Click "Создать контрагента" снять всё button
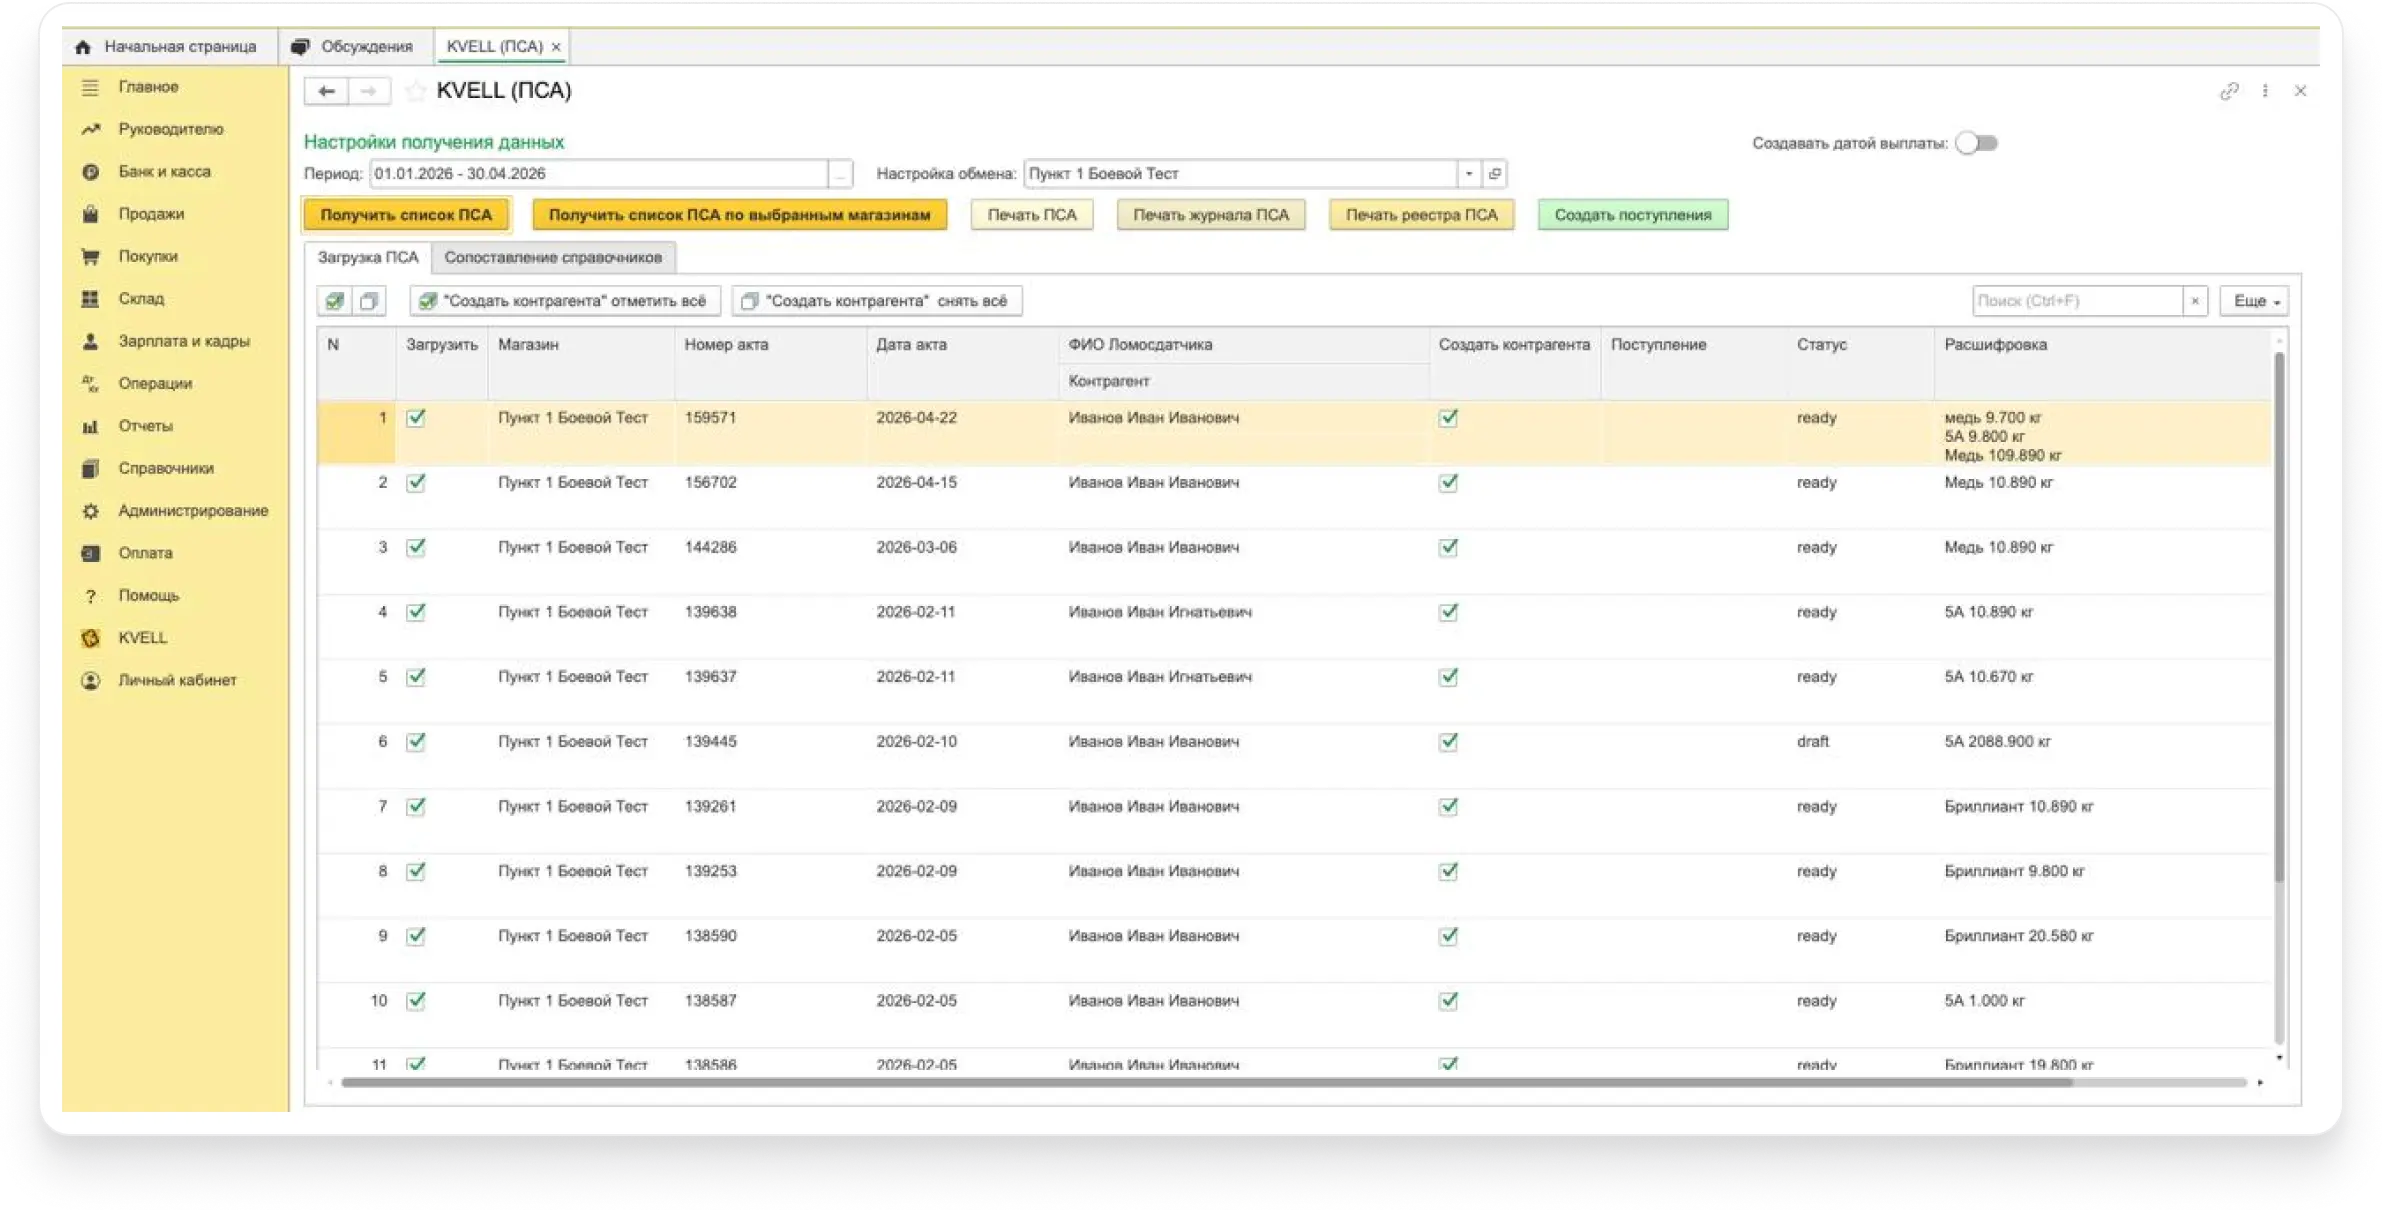 click(x=877, y=301)
